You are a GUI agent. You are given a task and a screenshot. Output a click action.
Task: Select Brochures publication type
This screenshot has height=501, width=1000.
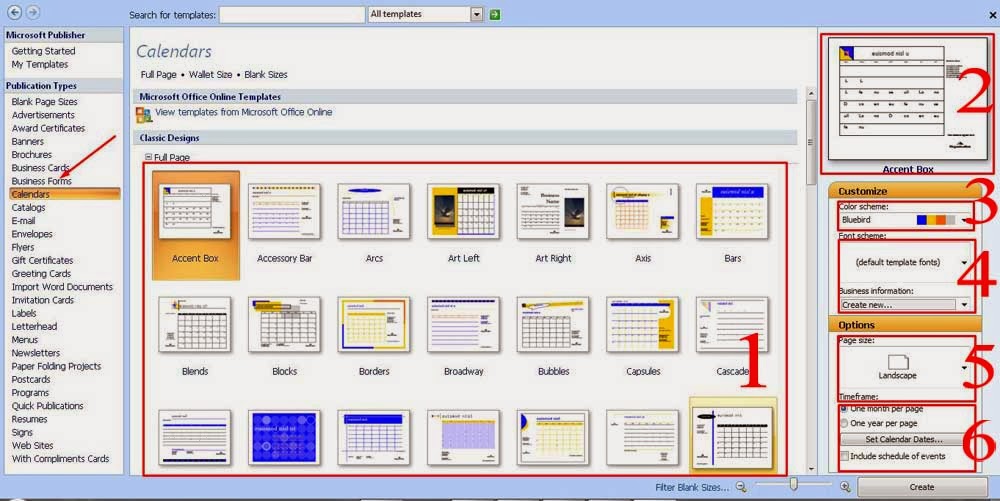[32, 155]
